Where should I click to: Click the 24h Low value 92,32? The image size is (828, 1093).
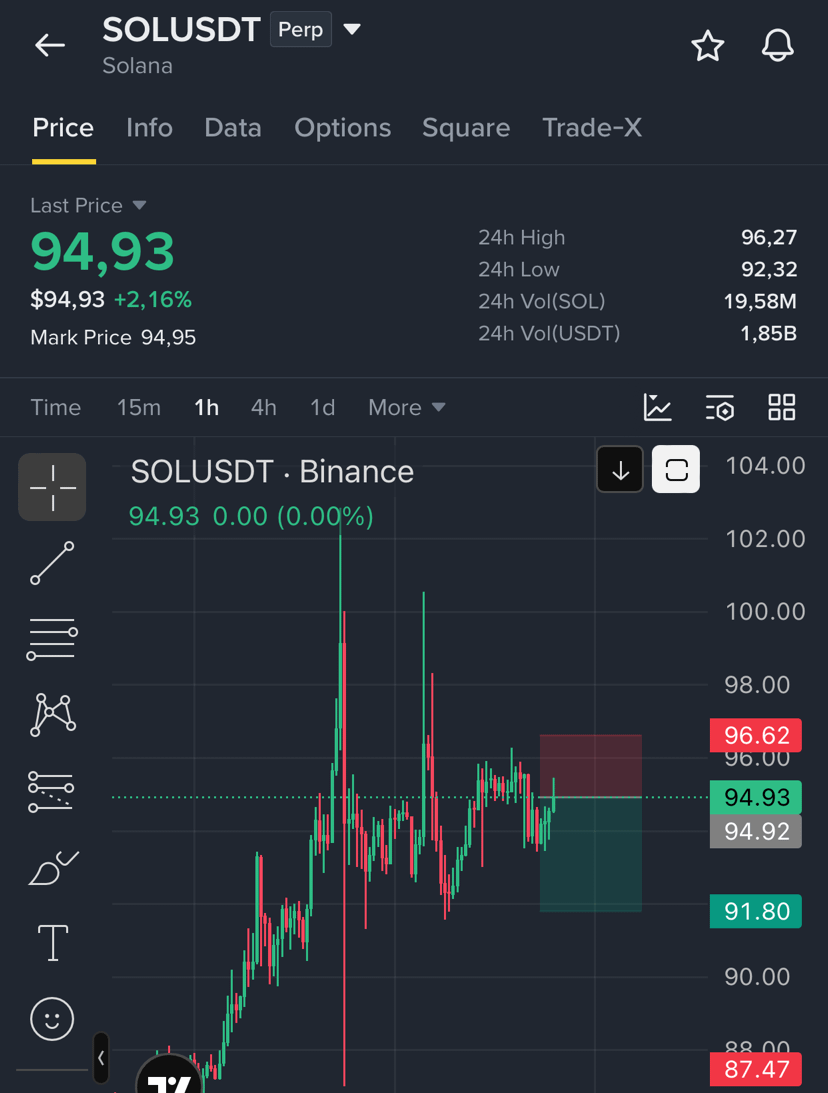point(769,270)
